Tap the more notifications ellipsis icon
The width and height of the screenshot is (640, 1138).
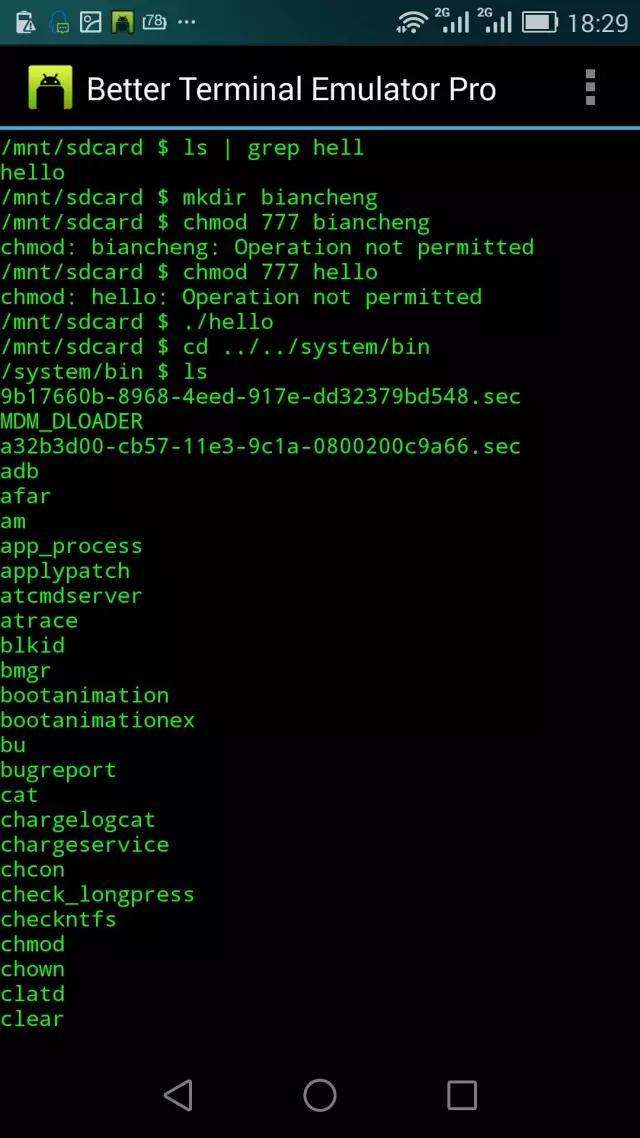(x=186, y=22)
